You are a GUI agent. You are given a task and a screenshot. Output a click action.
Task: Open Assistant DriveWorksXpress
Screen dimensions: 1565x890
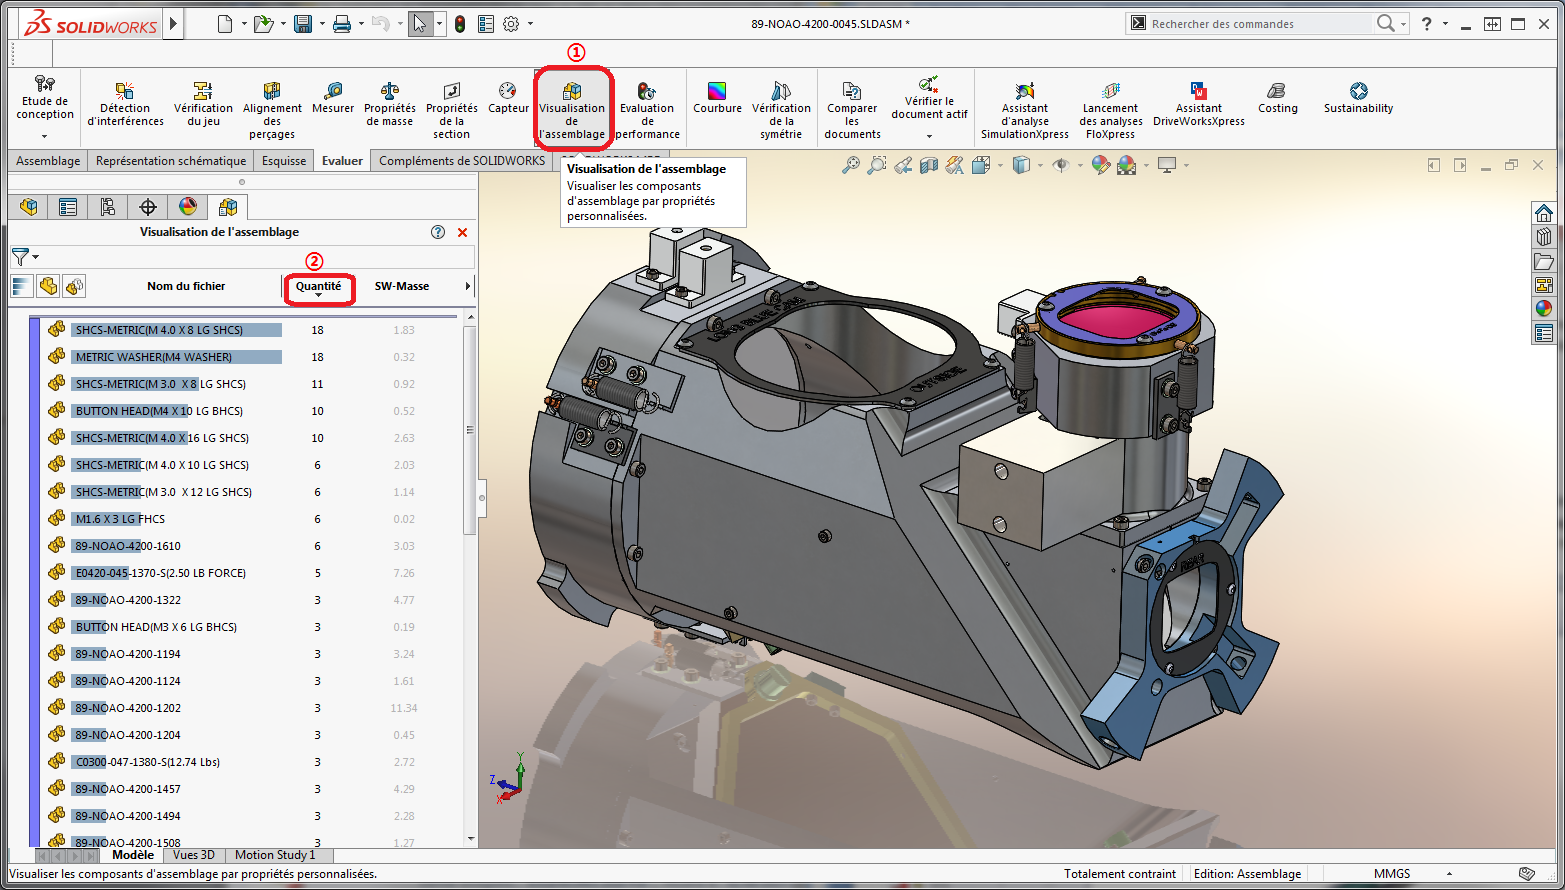pos(1198,105)
